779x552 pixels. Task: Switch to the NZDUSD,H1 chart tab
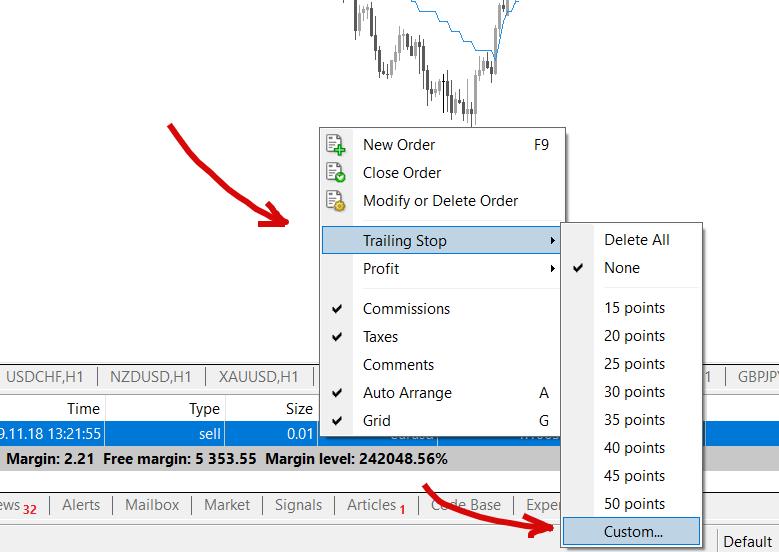(151, 377)
